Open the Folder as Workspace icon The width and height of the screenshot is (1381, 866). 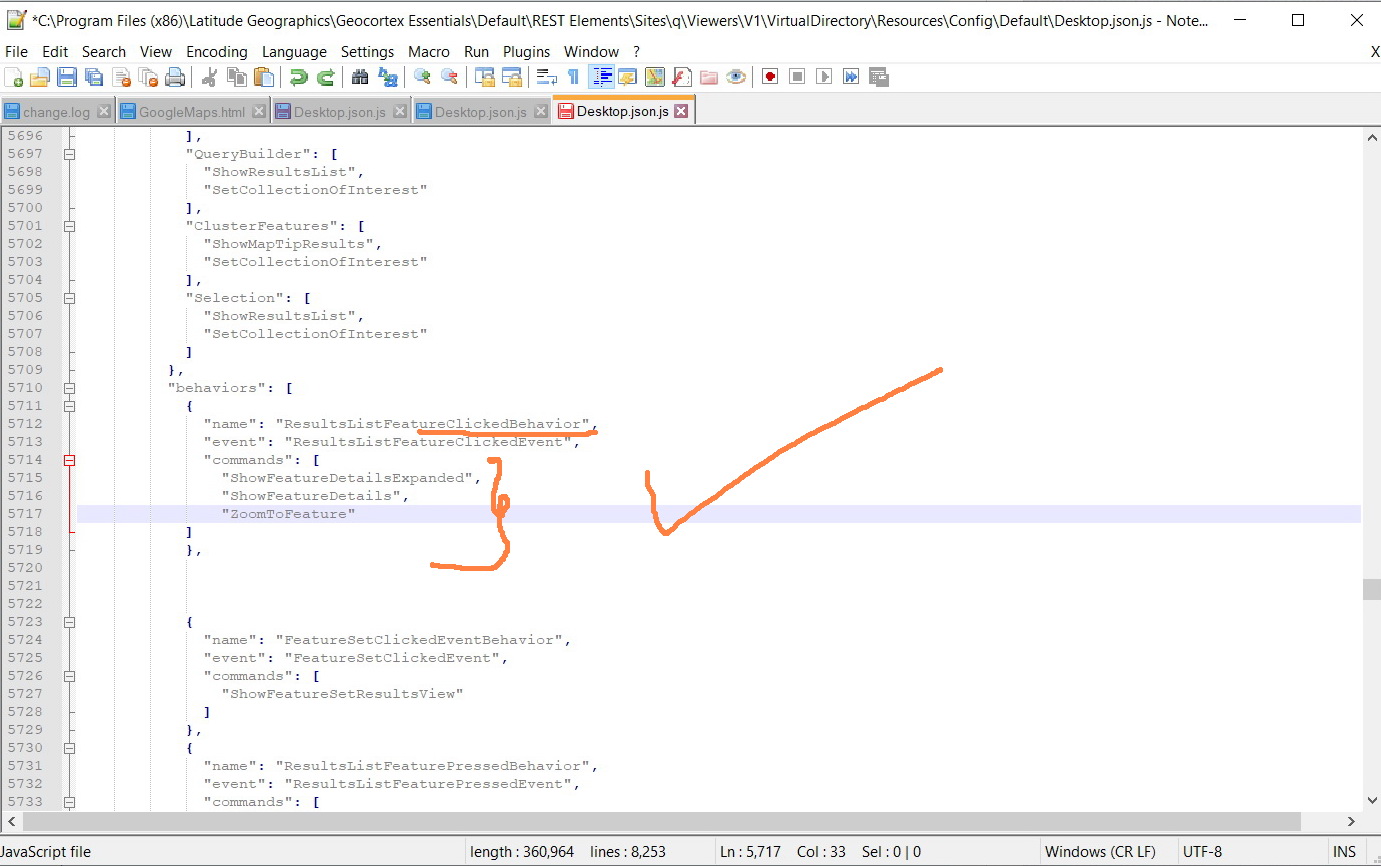pos(709,77)
